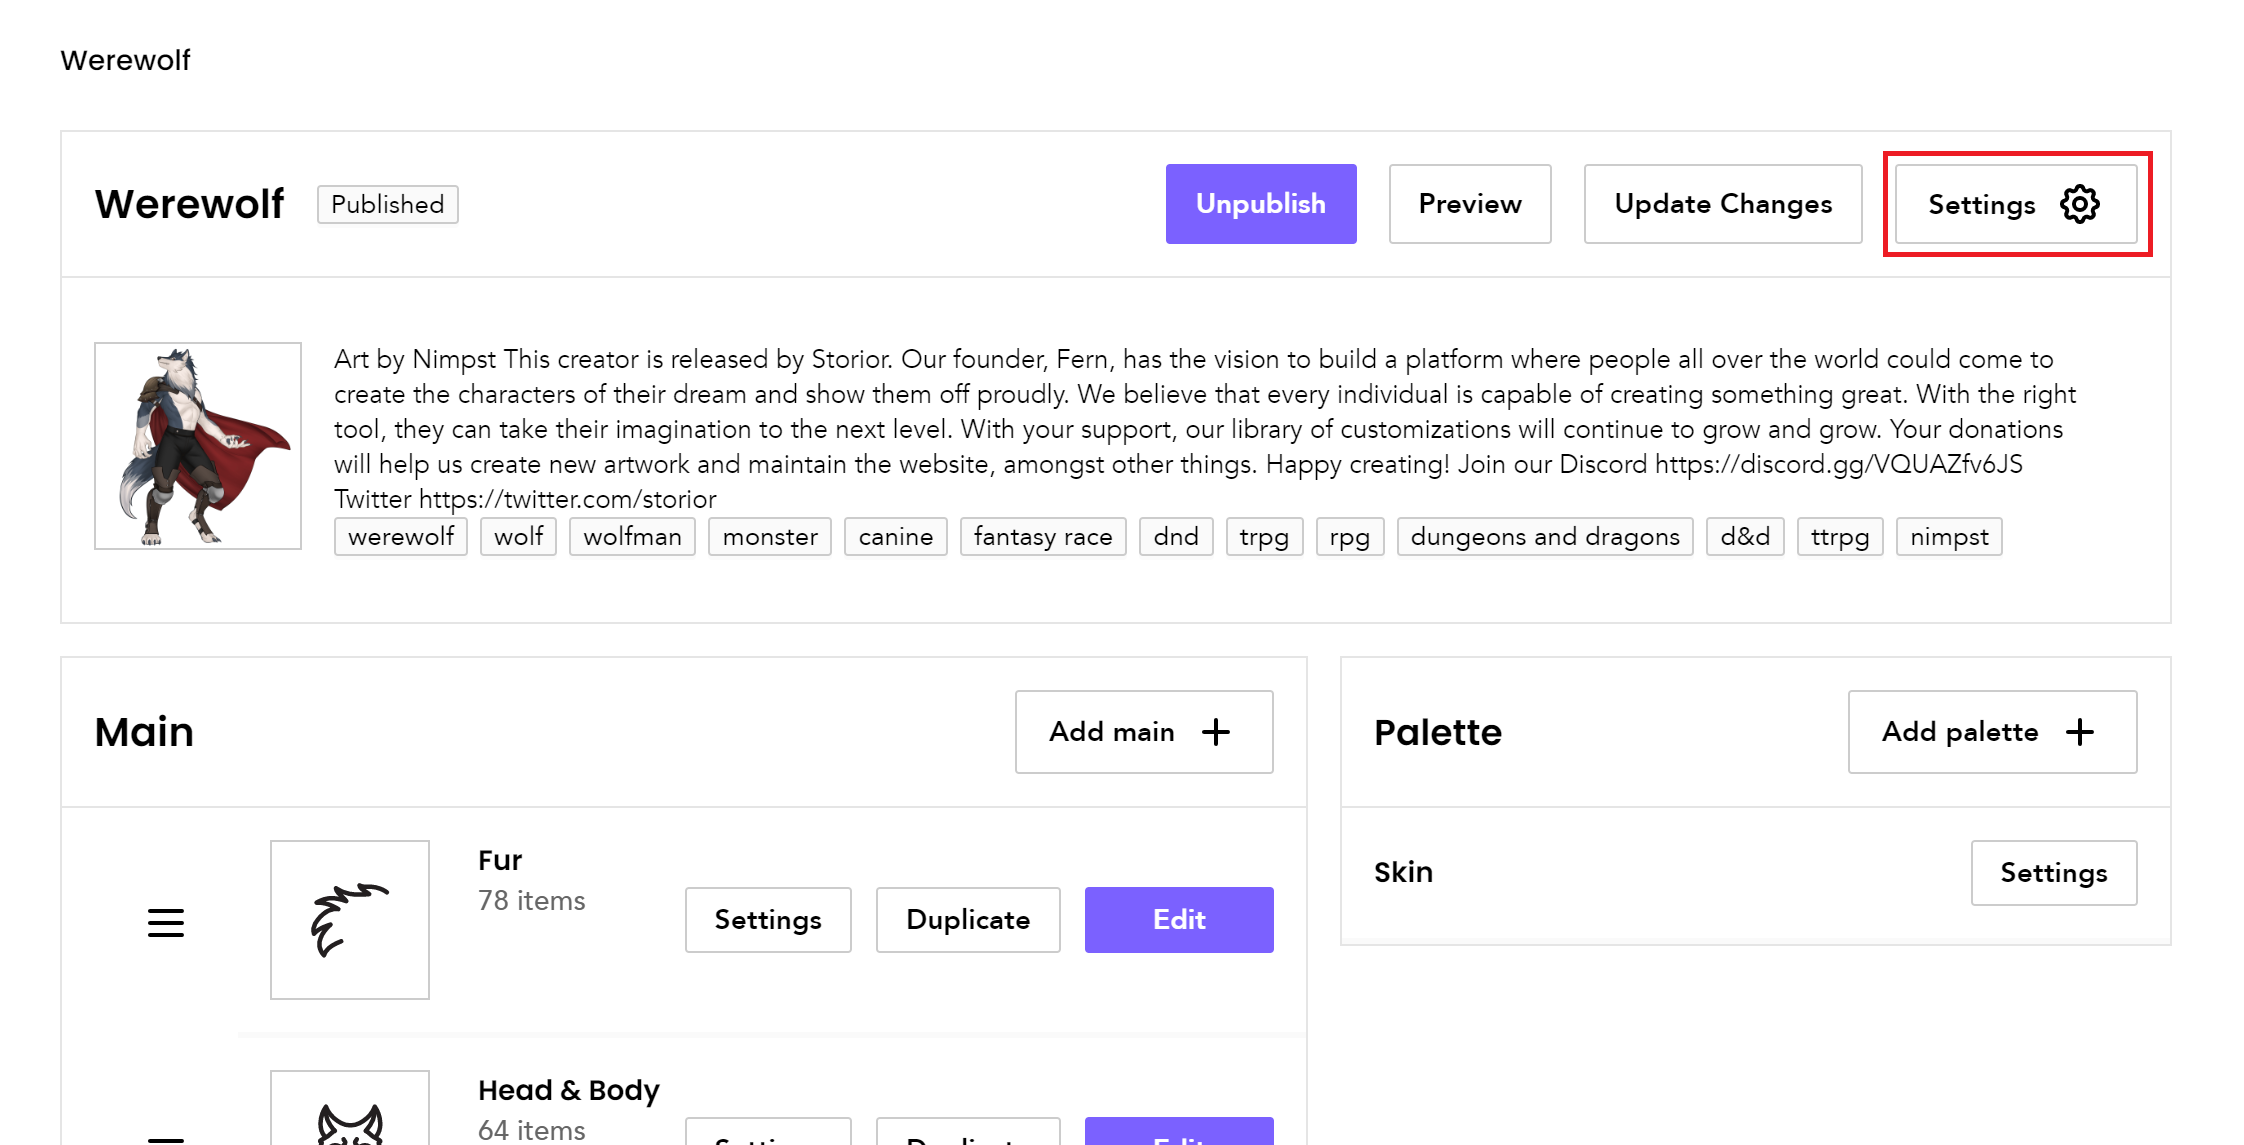The width and height of the screenshot is (2244, 1145).
Task: Open Preview of the creator
Action: (1469, 204)
